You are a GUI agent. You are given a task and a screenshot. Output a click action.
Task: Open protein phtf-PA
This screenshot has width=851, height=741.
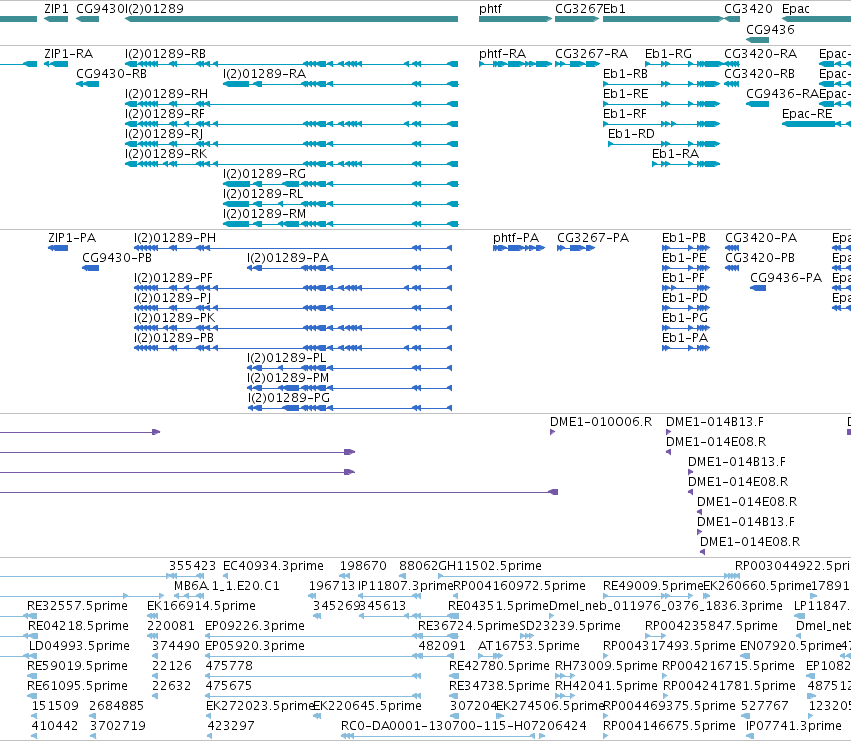click(516, 238)
